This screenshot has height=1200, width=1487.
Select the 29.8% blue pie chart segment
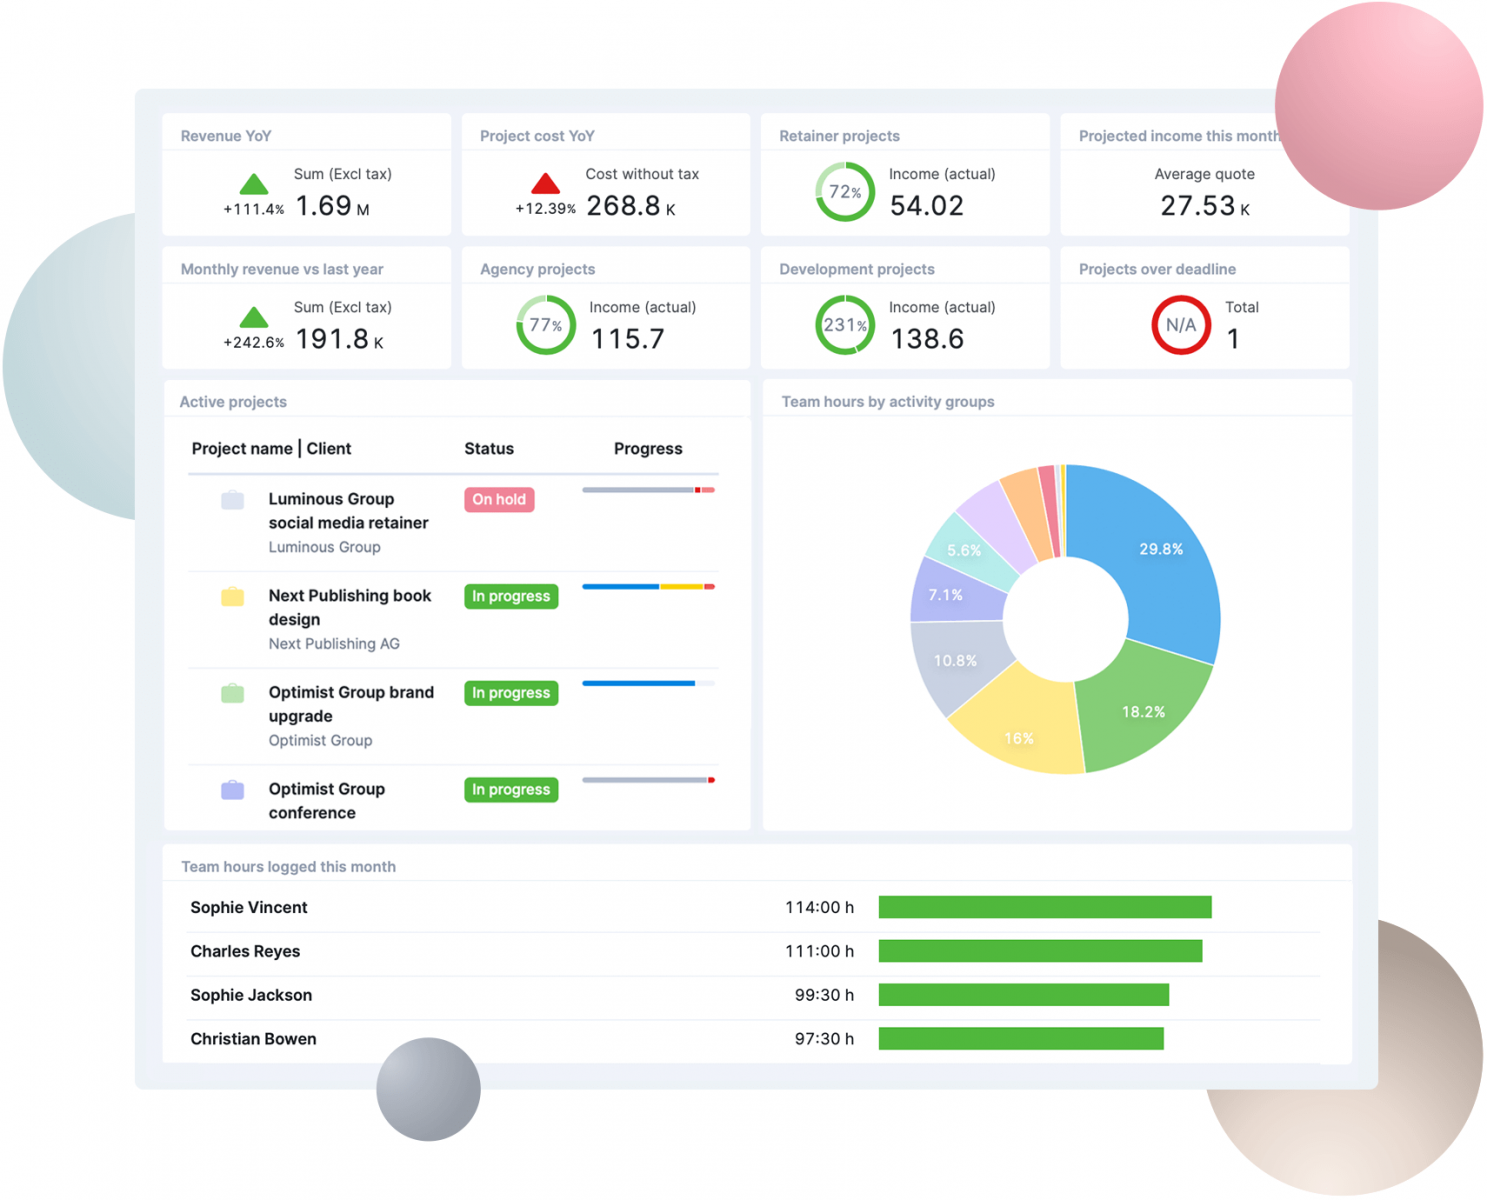pyautogui.click(x=1160, y=550)
